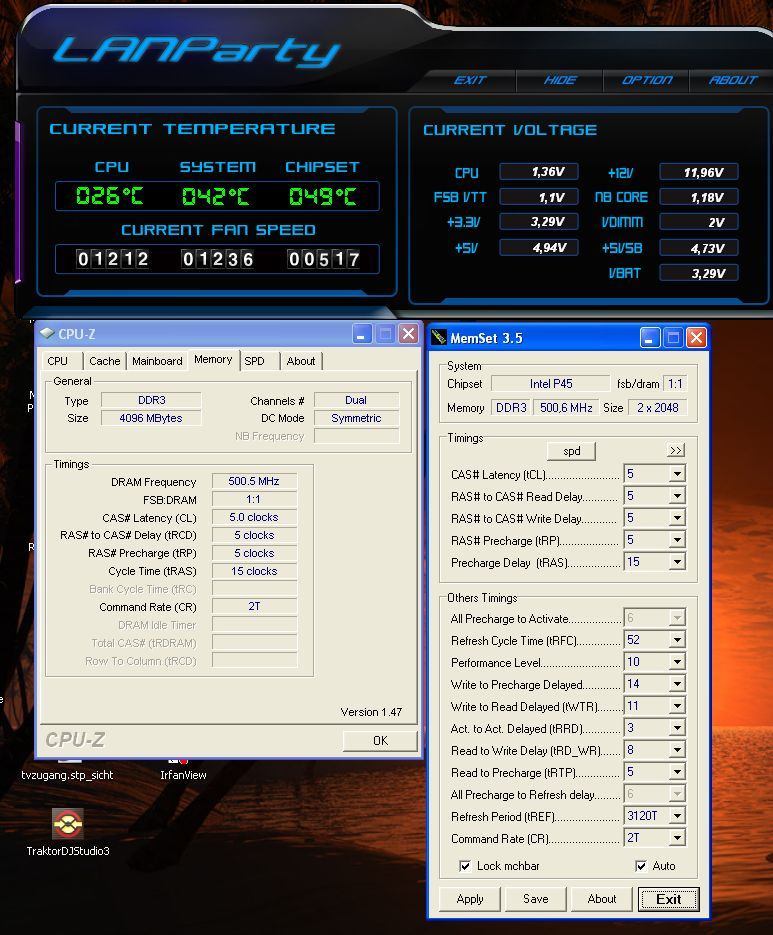Open the Read to Precharge (tRTP) dropdown
The height and width of the screenshot is (935, 773).
(677, 773)
